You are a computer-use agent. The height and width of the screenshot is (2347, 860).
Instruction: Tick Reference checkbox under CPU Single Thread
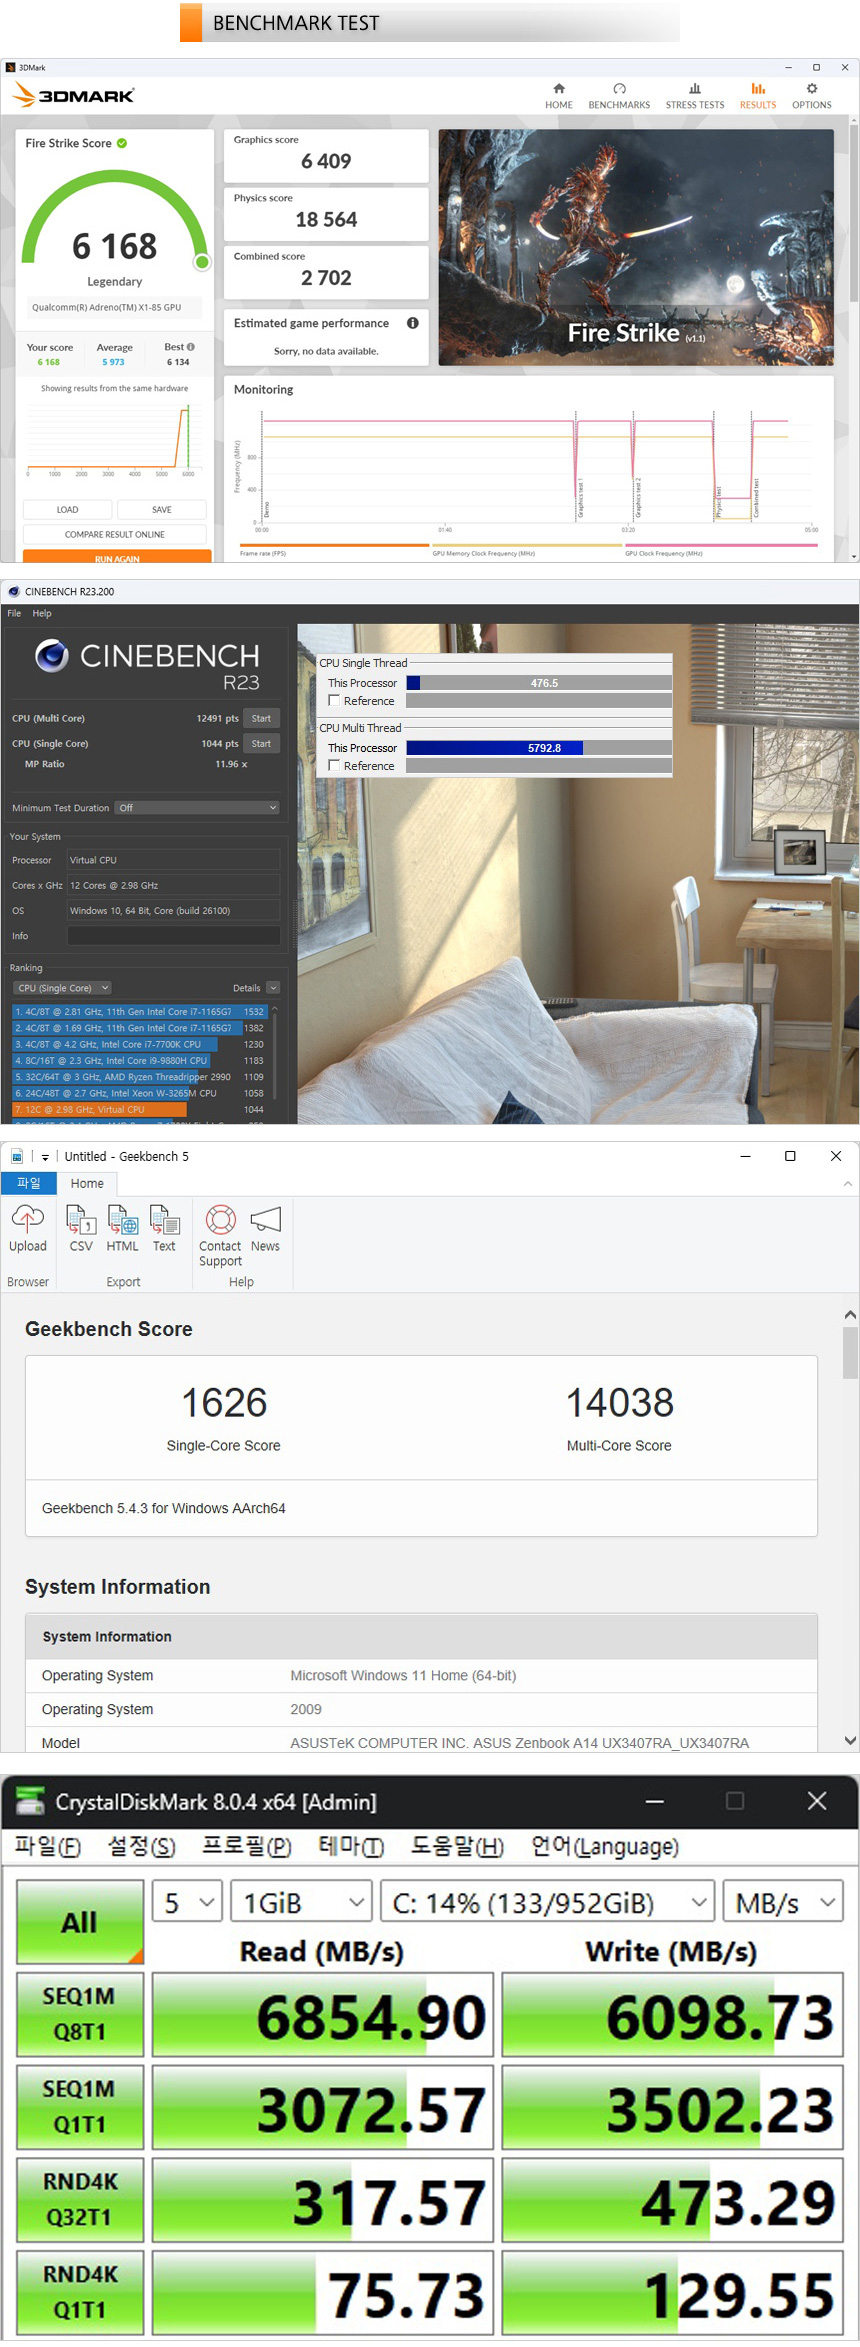(x=334, y=701)
